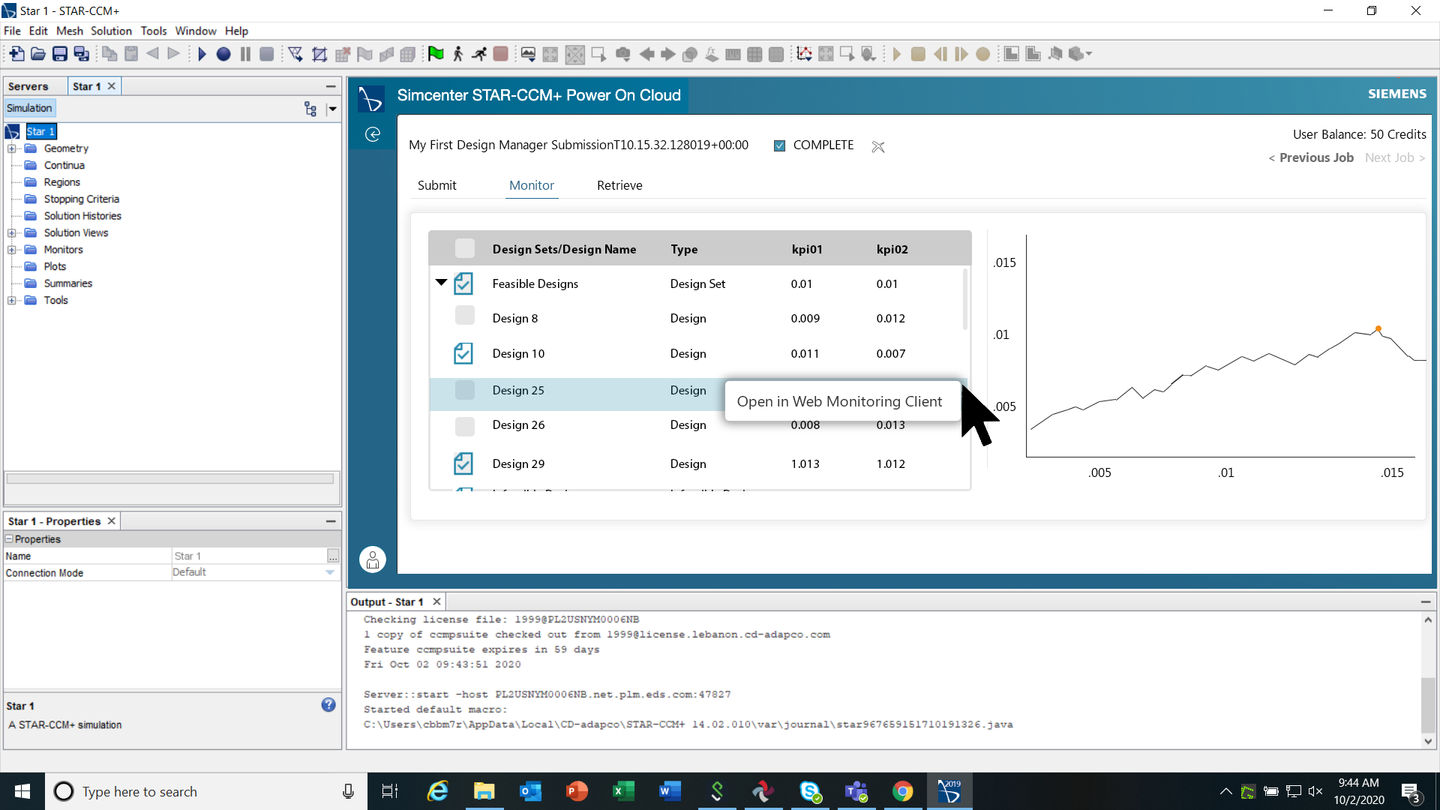Uncheck the Feasible Designs checkbox
The image size is (1440, 810).
point(463,284)
